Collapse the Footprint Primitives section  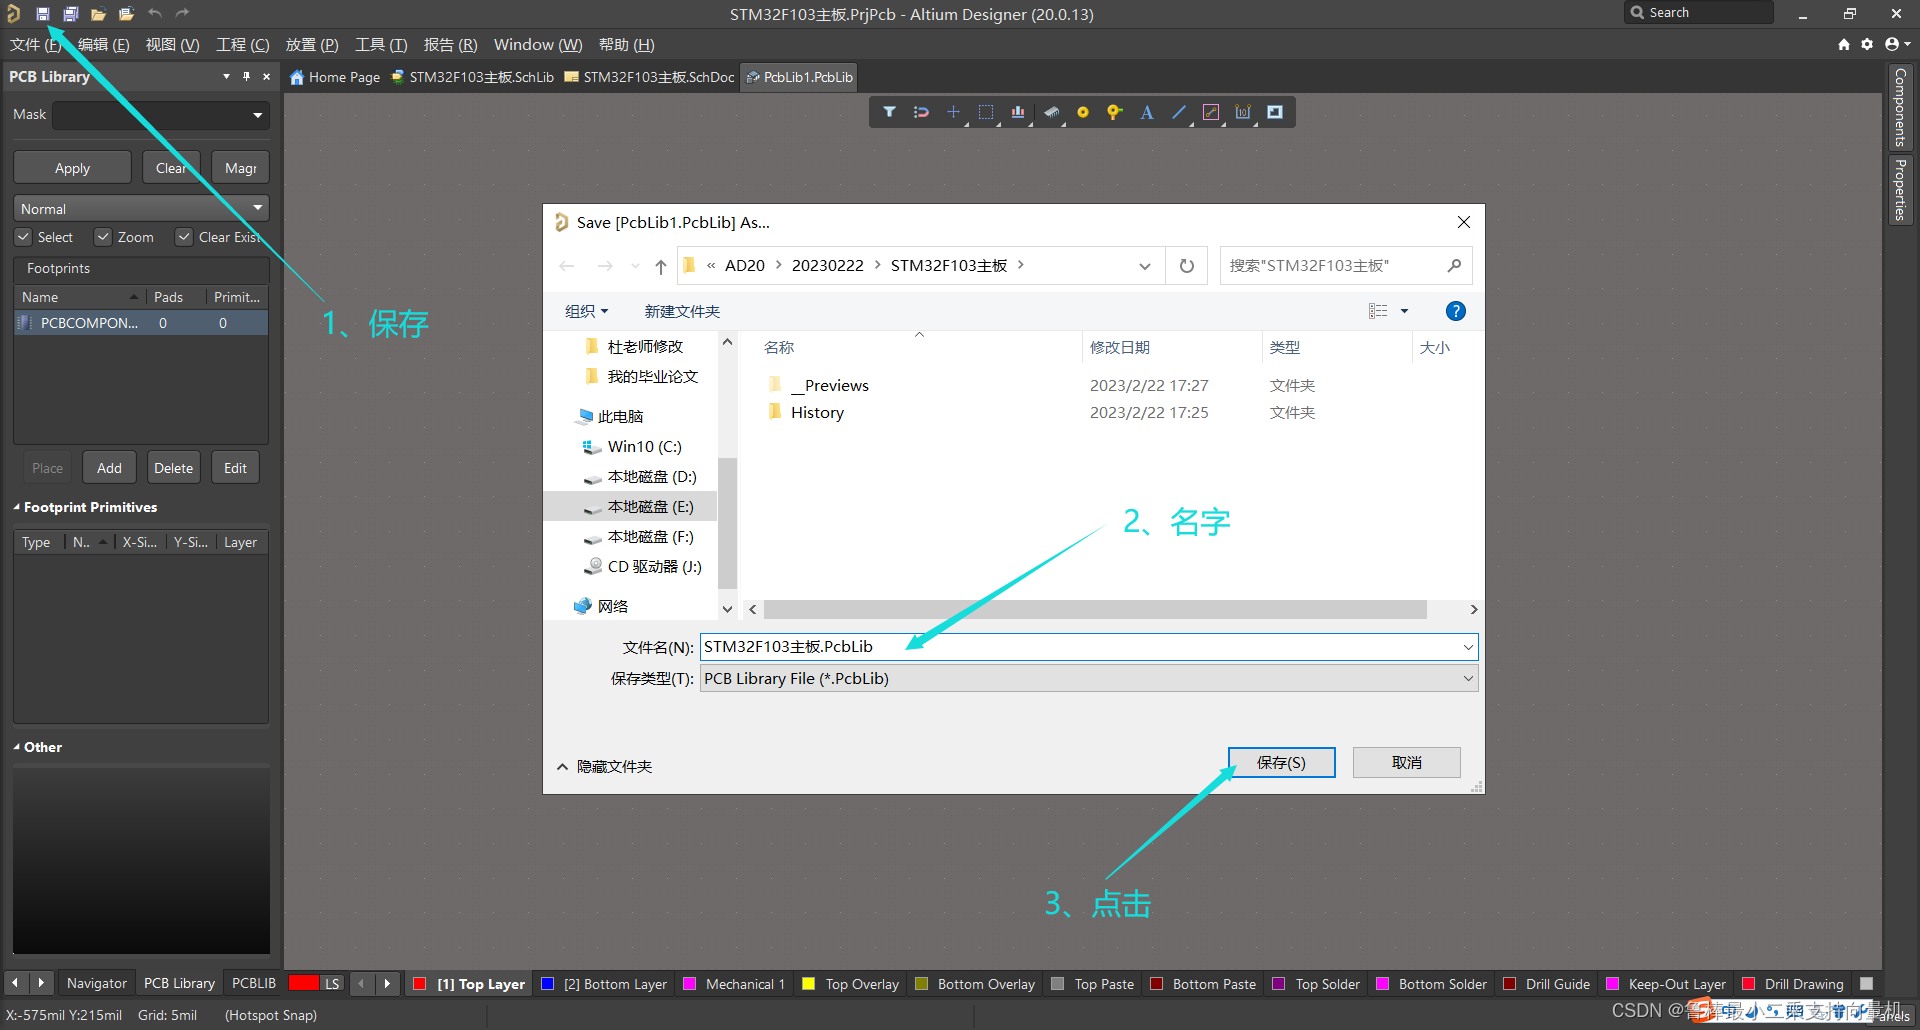point(17,507)
